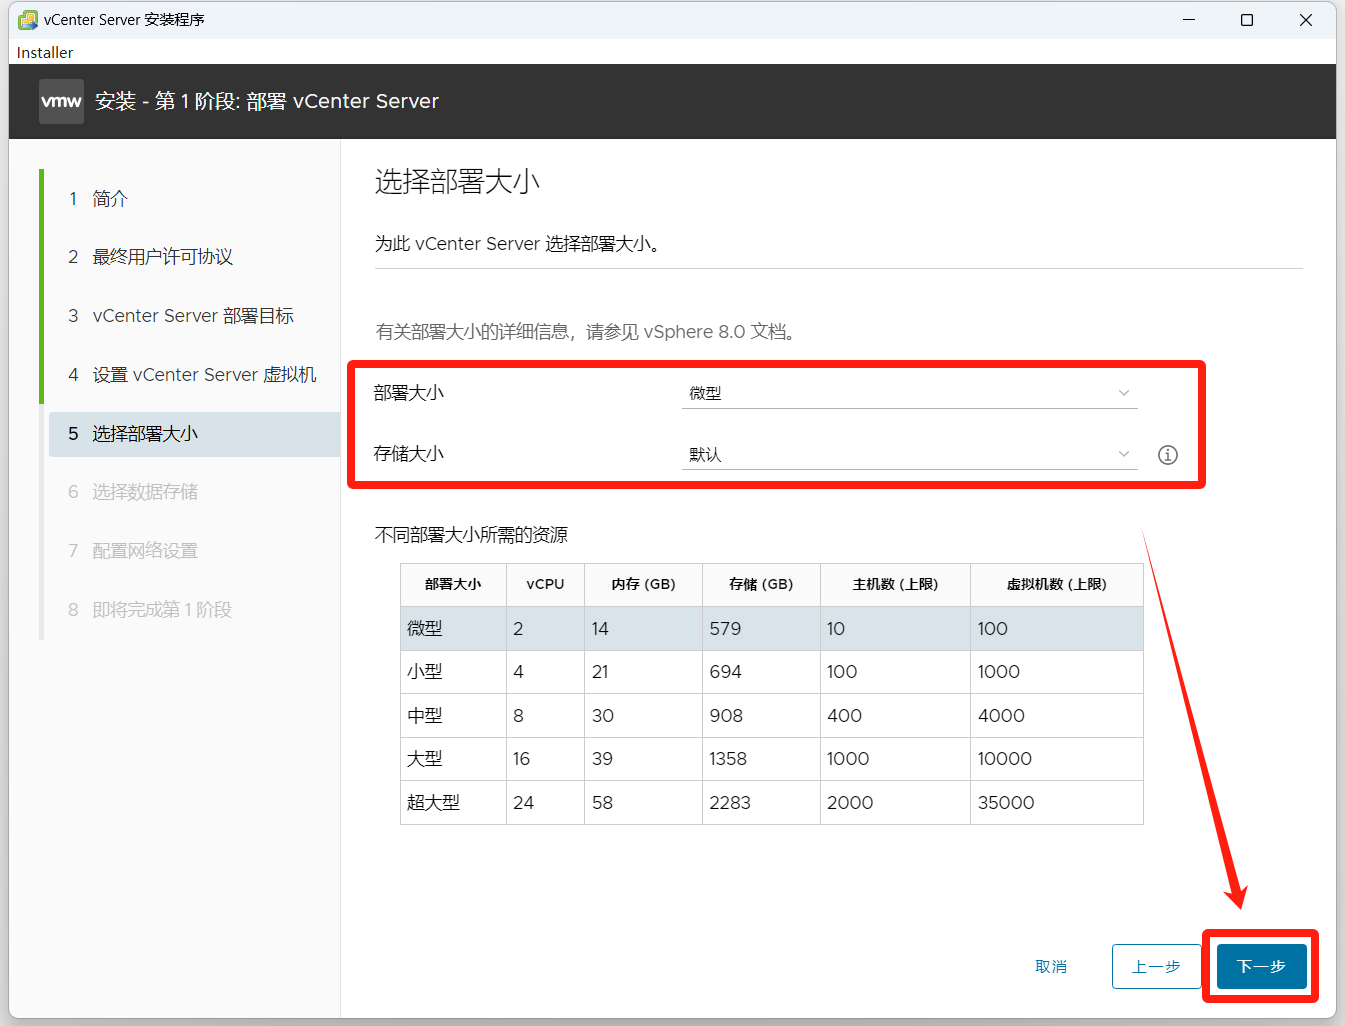This screenshot has width=1345, height=1026.
Task: Open the 存储大小 dropdown
Action: tap(908, 455)
